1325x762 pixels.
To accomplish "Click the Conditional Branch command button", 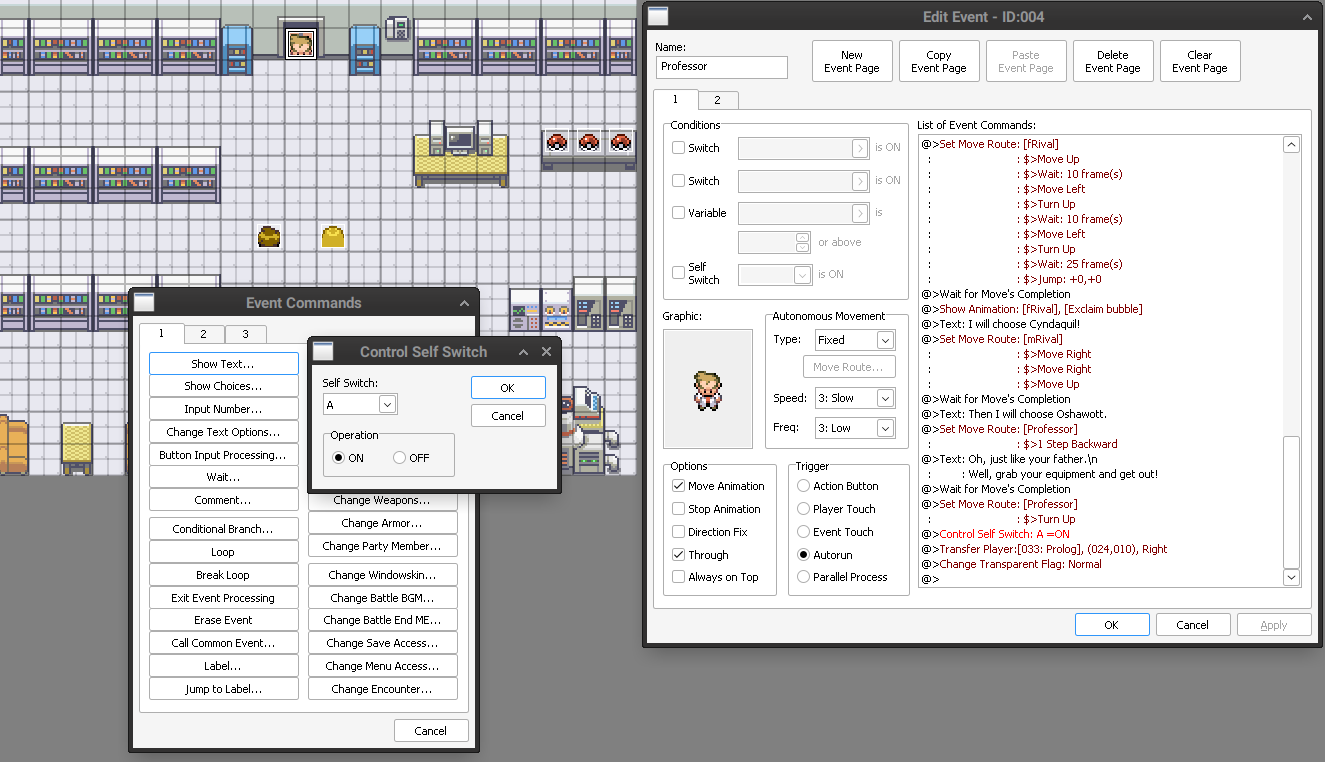I will pyautogui.click(x=223, y=529).
